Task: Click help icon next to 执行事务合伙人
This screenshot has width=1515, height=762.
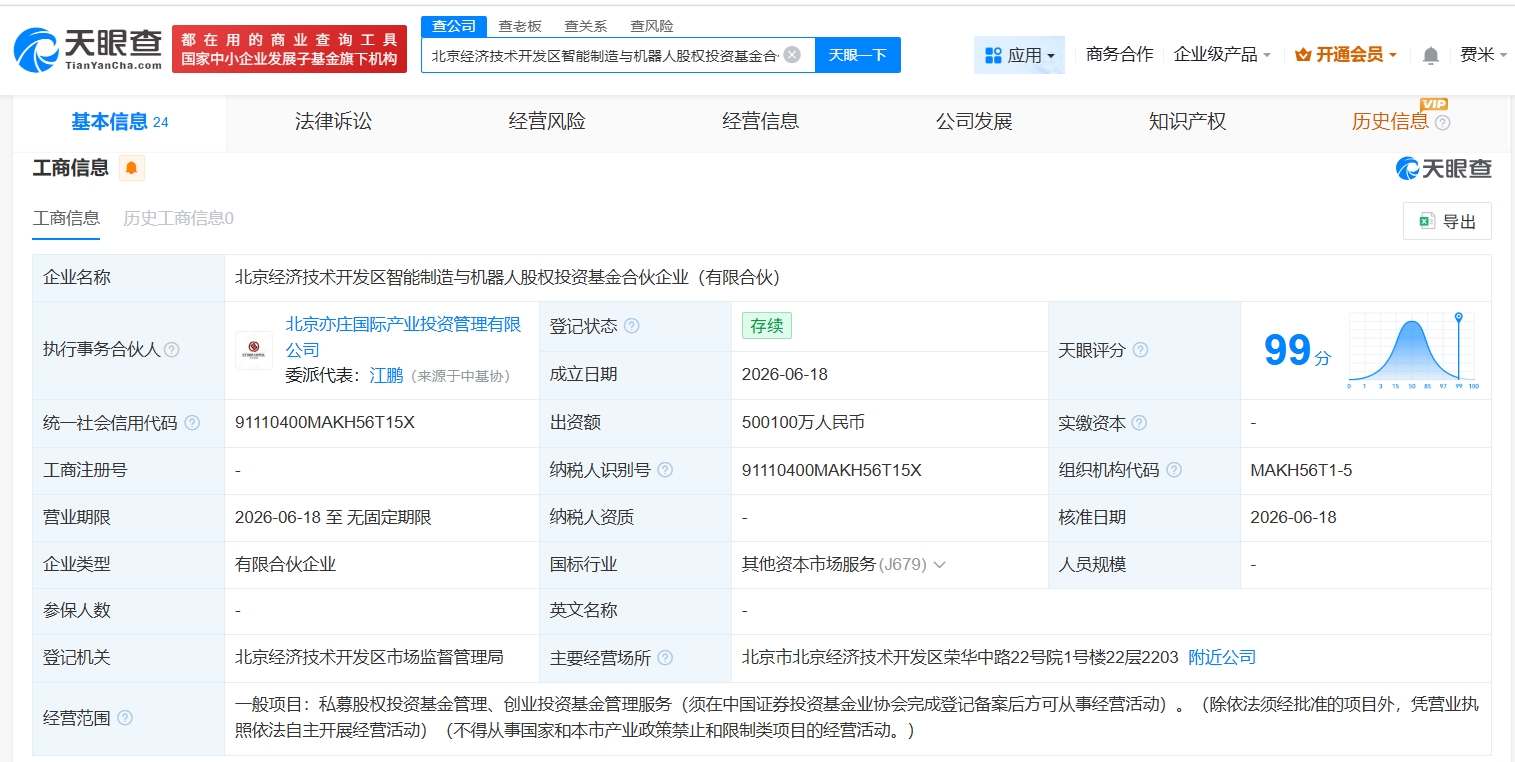Action: click(172, 350)
